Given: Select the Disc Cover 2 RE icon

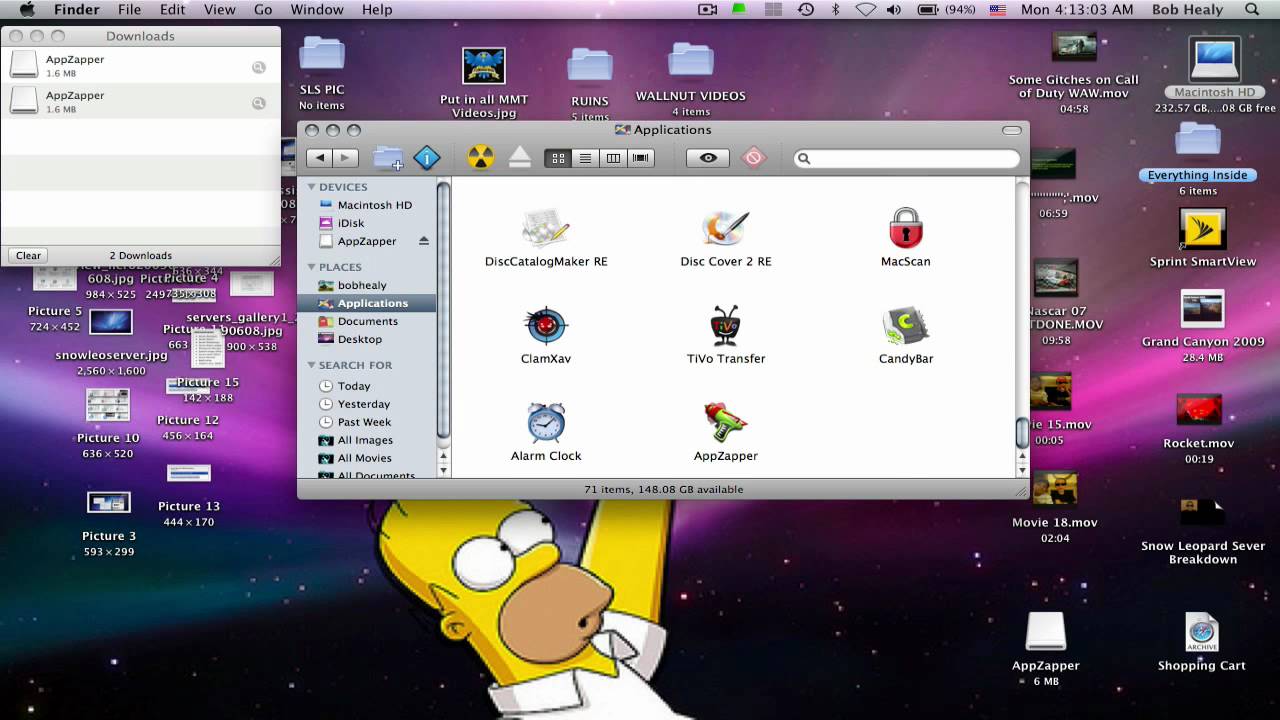Looking at the screenshot, I should [725, 229].
